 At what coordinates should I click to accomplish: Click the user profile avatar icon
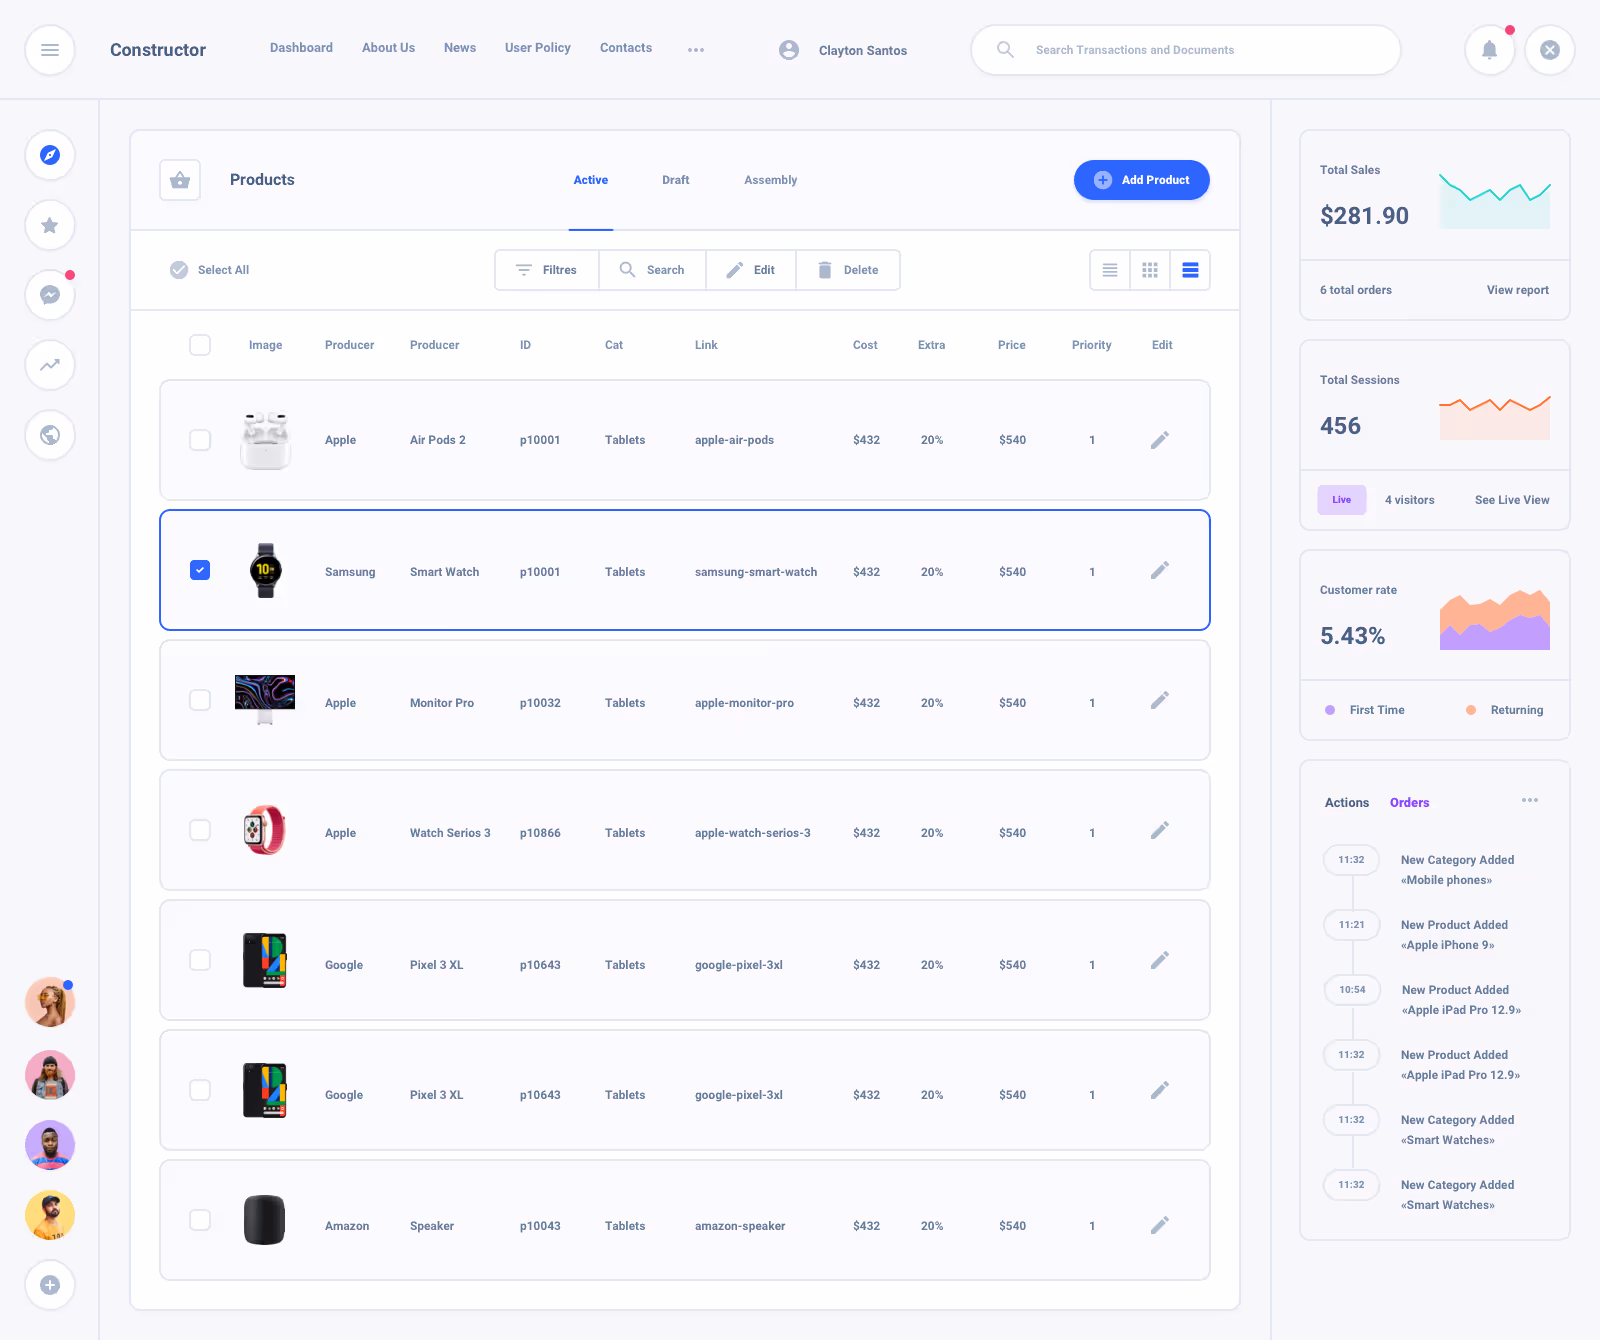click(789, 50)
